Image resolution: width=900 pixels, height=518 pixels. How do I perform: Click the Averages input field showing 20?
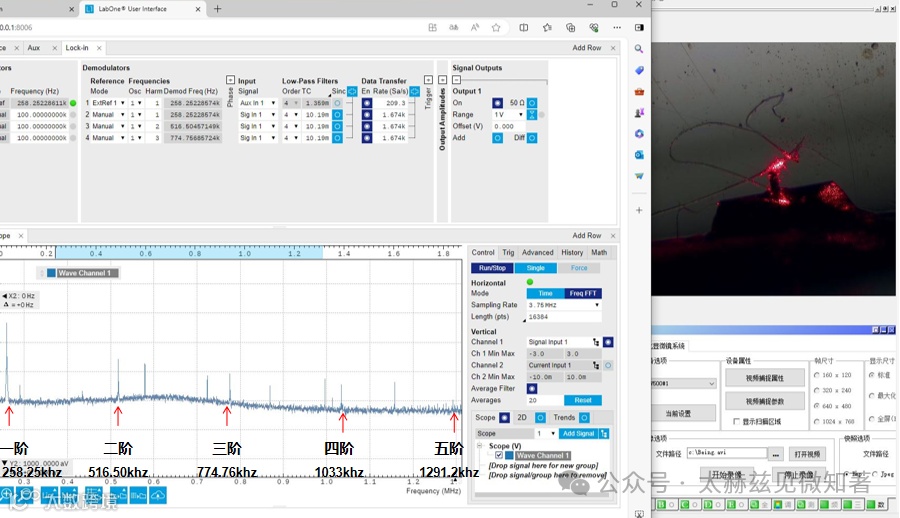[x=544, y=400]
